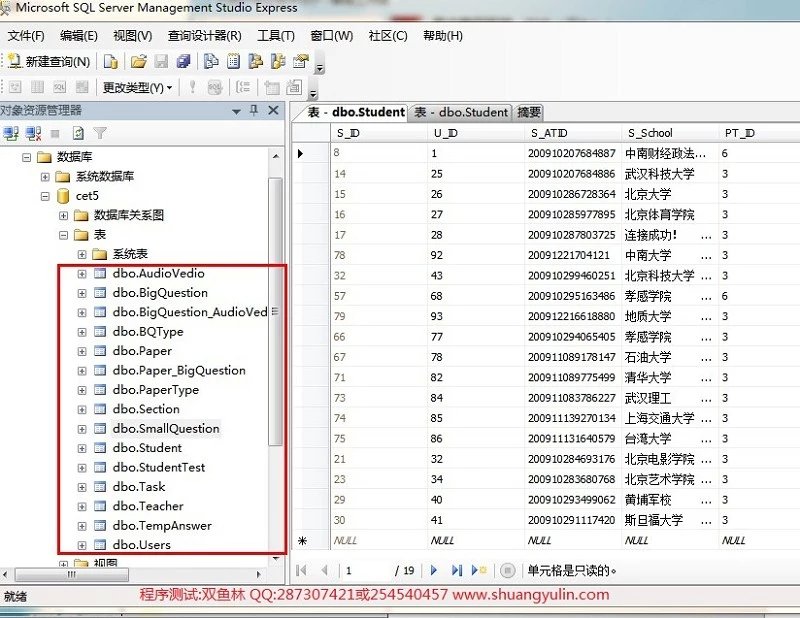
Task: Select dbo.Teacher table in the tree
Action: coord(148,506)
